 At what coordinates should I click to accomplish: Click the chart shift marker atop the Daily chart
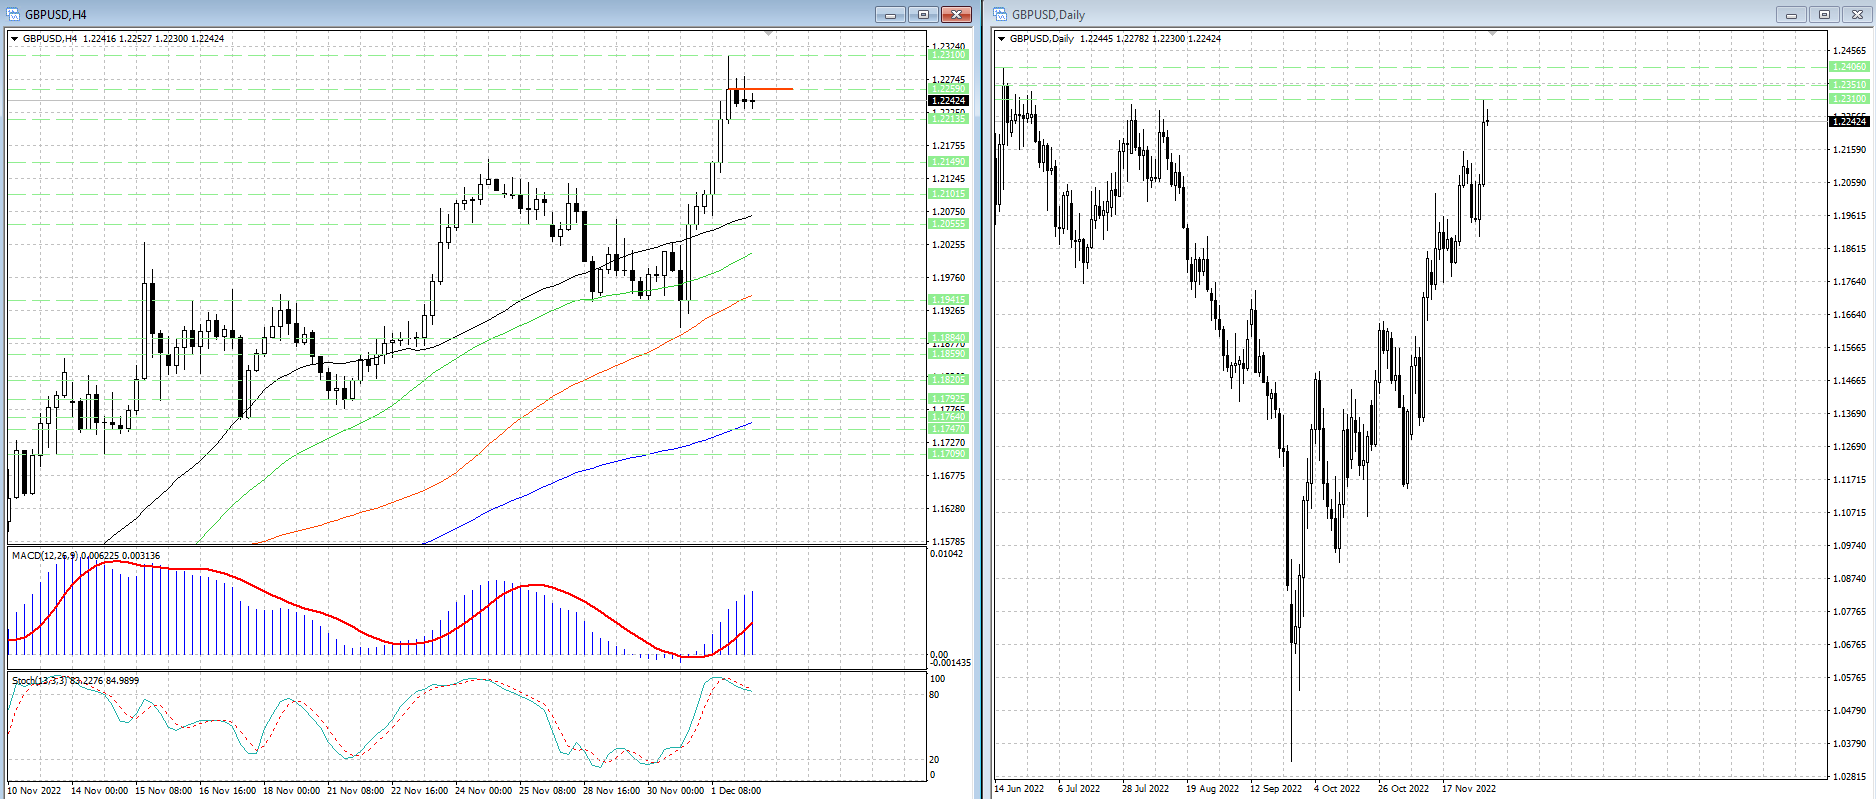click(1492, 33)
